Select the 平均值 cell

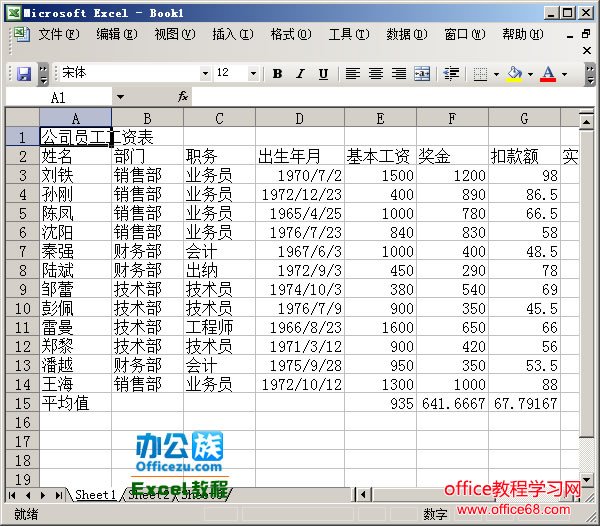(76, 403)
